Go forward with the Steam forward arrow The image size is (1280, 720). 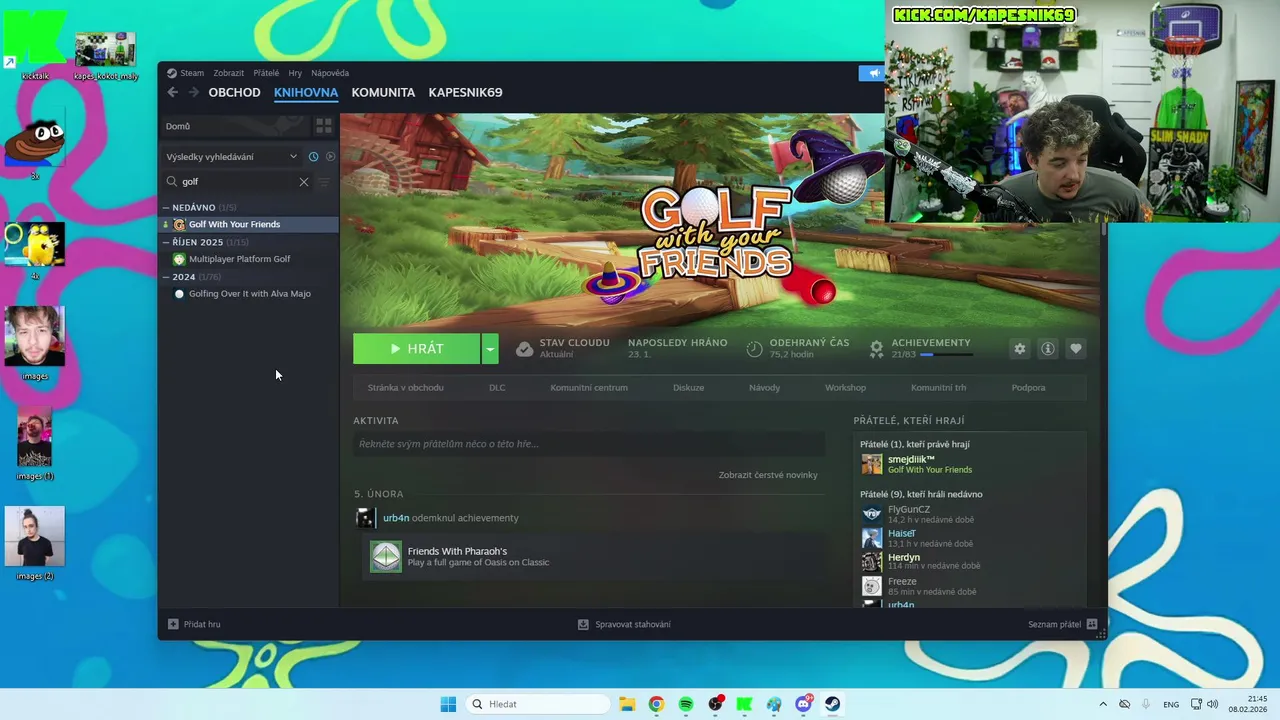(194, 92)
